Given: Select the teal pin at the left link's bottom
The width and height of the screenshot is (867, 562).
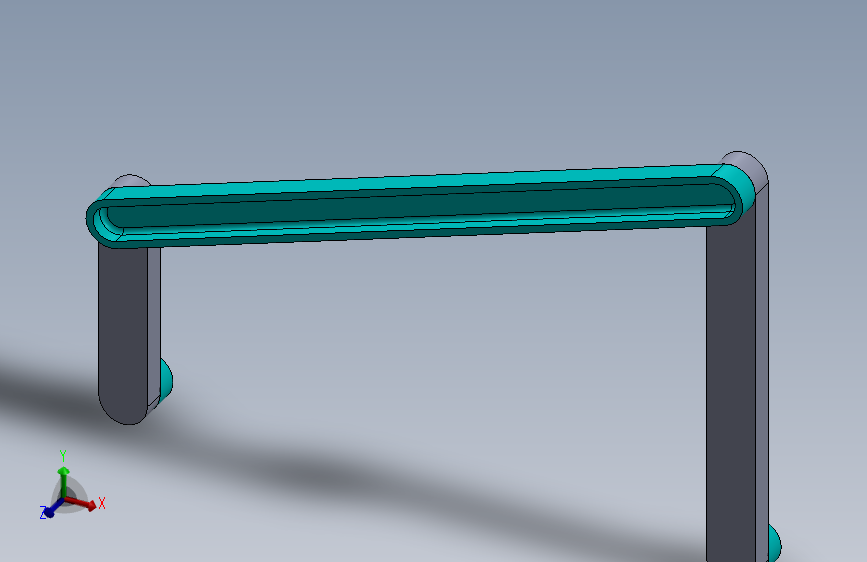Looking at the screenshot, I should [x=166, y=379].
